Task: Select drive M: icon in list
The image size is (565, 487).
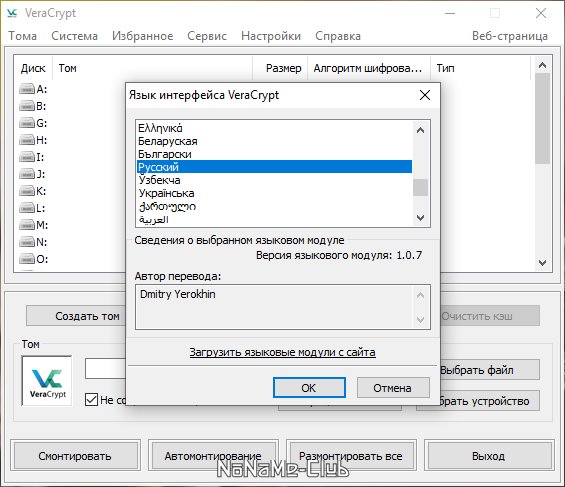Action: click(27, 225)
